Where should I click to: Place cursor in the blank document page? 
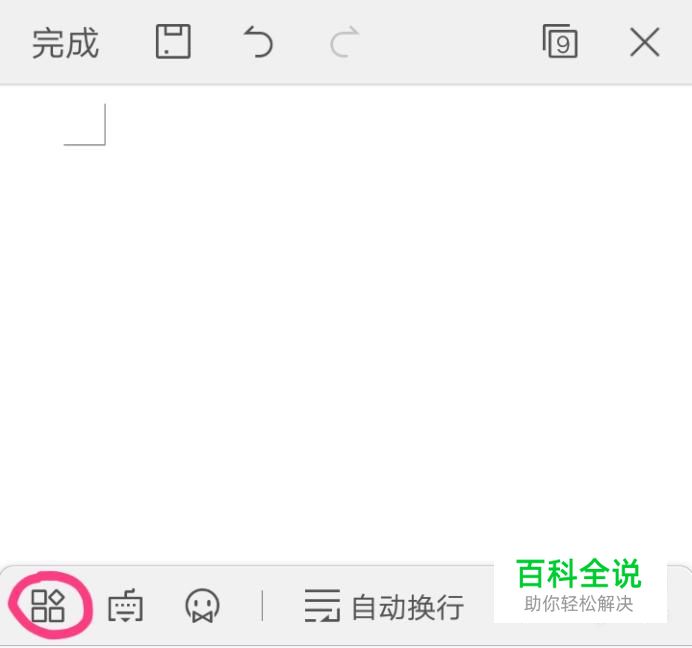tap(346, 324)
